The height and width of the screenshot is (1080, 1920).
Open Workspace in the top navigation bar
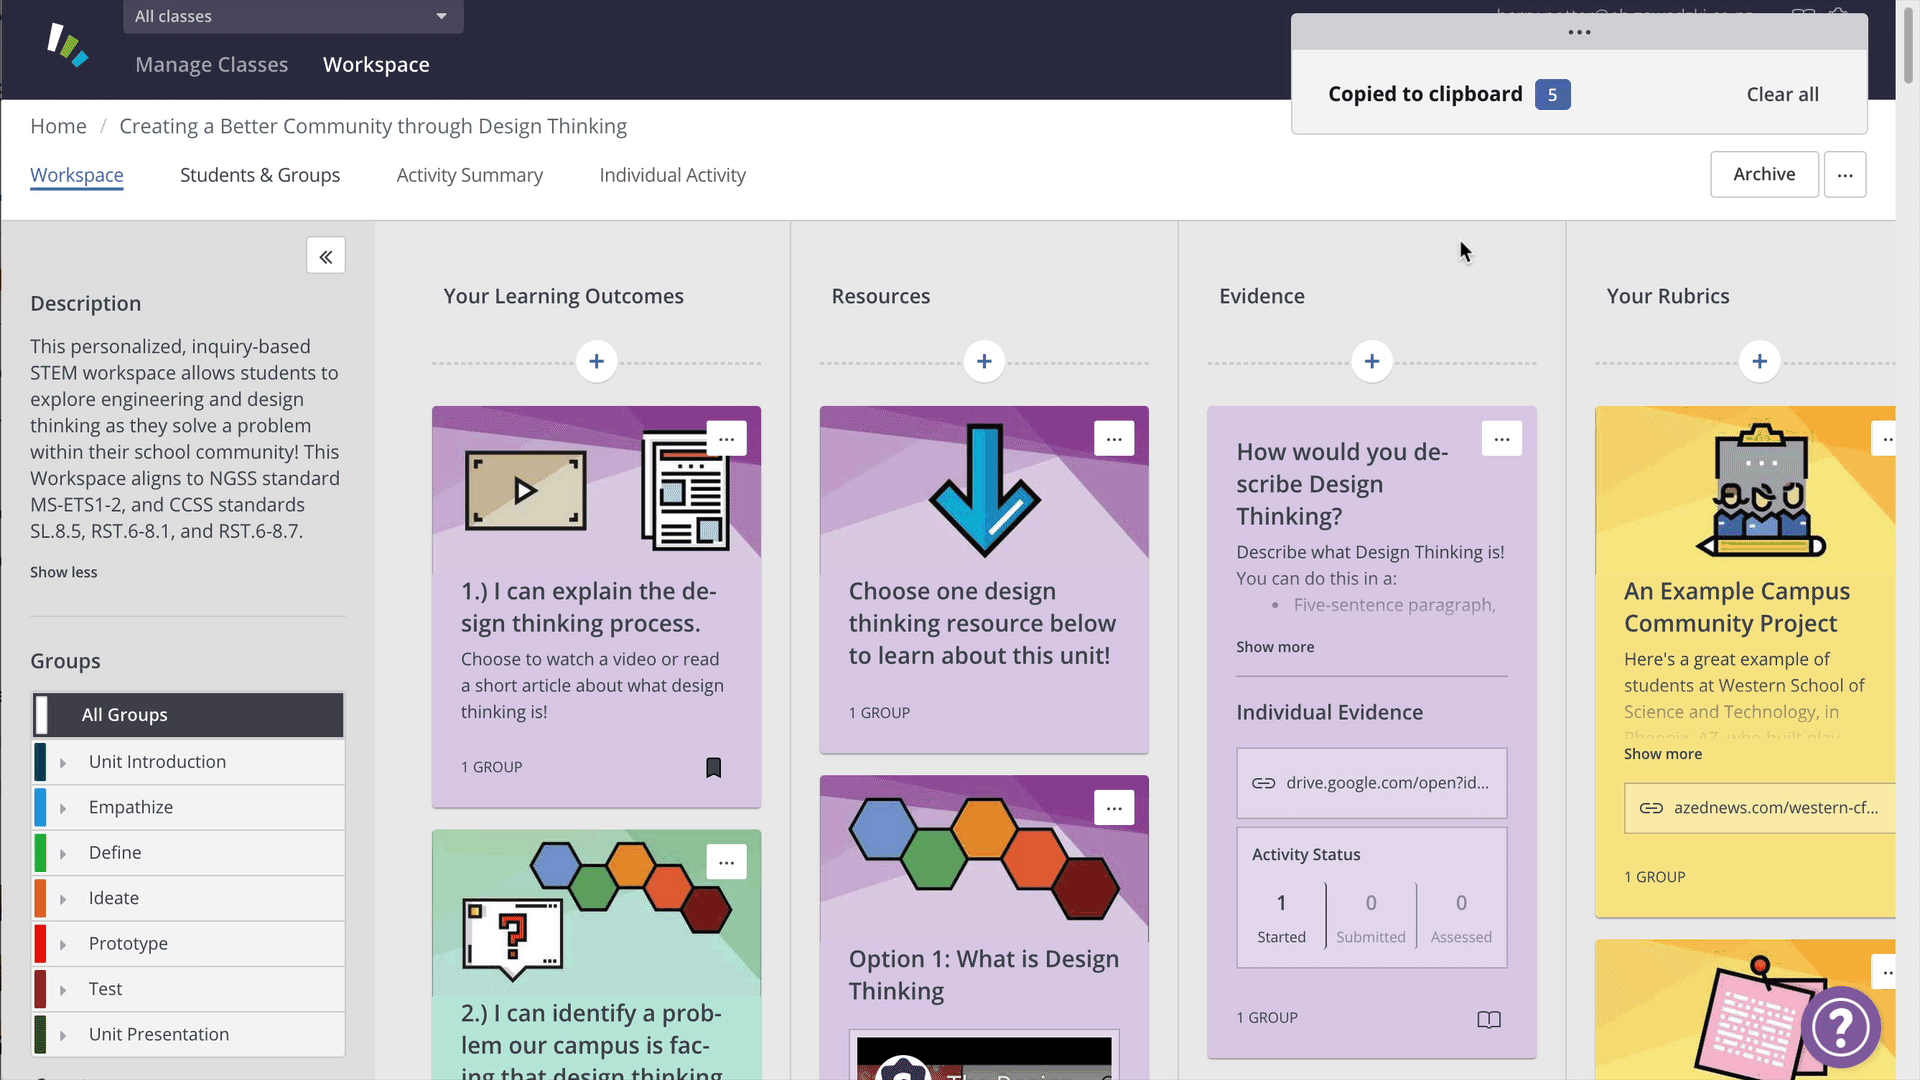tap(376, 65)
